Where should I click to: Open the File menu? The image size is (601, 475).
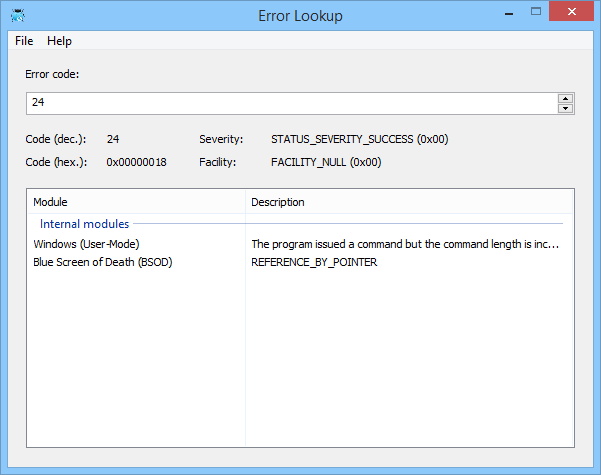point(24,41)
